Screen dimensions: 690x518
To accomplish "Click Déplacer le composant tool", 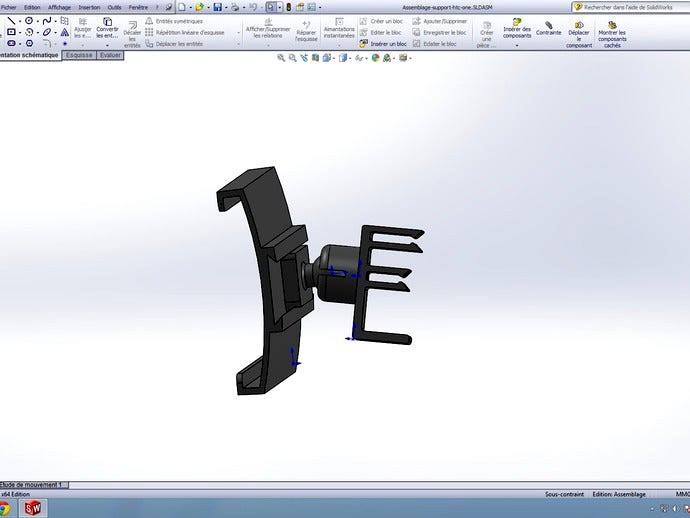I will coord(579,34).
